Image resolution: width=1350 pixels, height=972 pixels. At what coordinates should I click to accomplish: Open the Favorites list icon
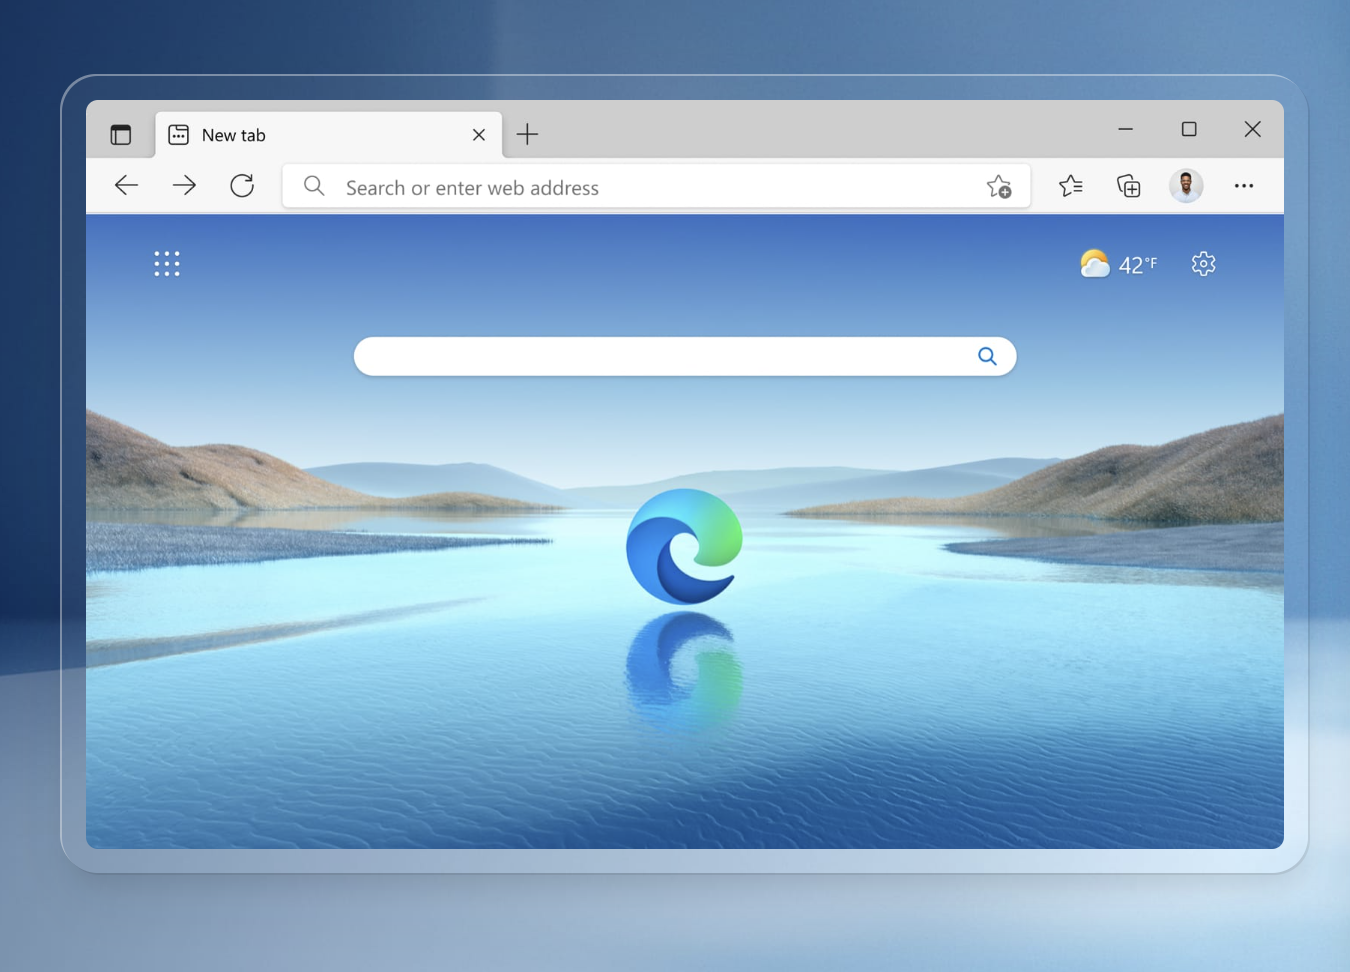(x=1071, y=185)
